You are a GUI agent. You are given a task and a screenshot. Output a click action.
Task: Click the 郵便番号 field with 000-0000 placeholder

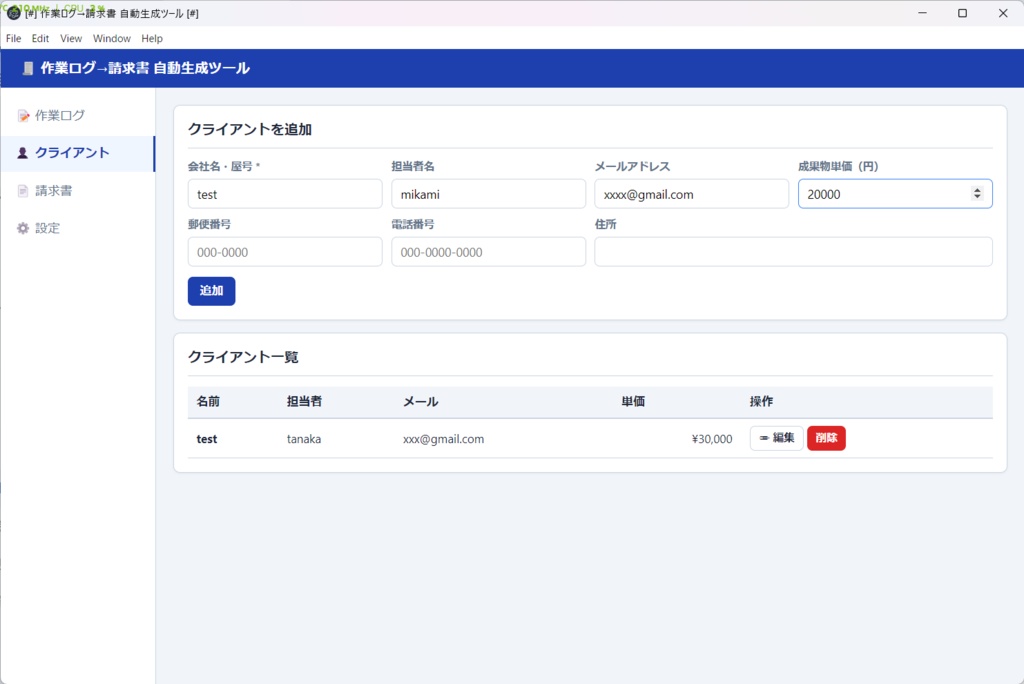[285, 251]
